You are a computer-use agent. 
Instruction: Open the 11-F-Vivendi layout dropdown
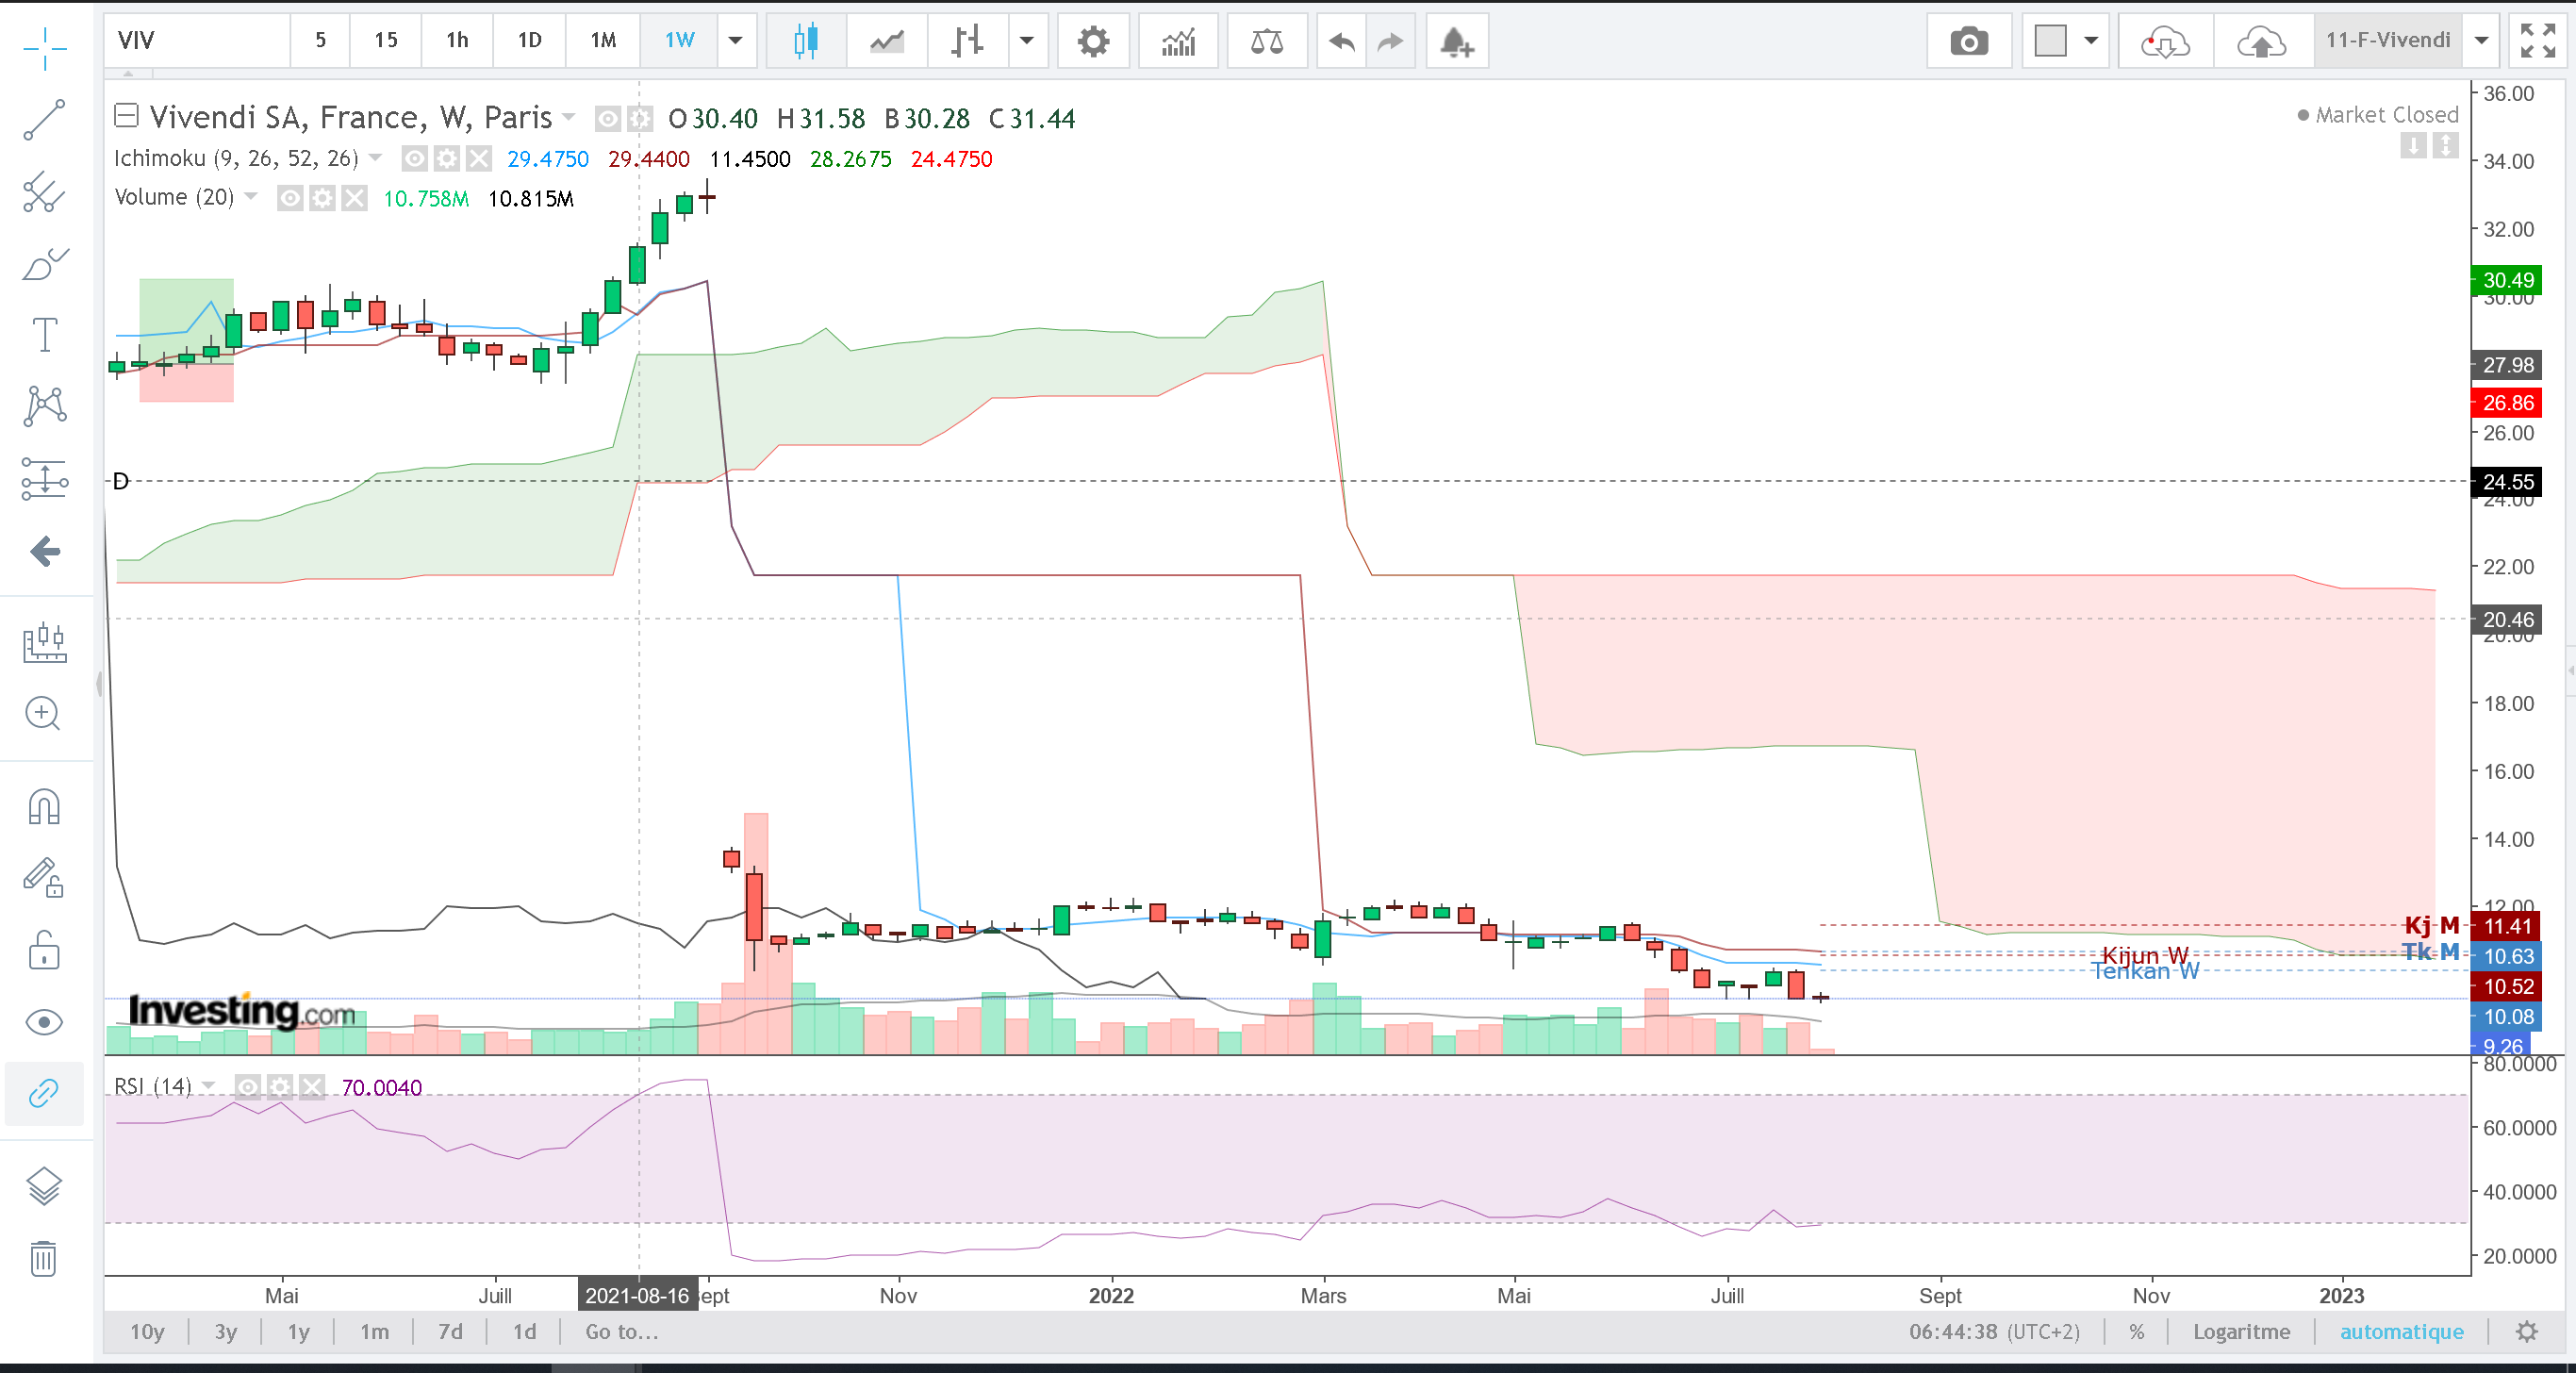[x=2481, y=41]
